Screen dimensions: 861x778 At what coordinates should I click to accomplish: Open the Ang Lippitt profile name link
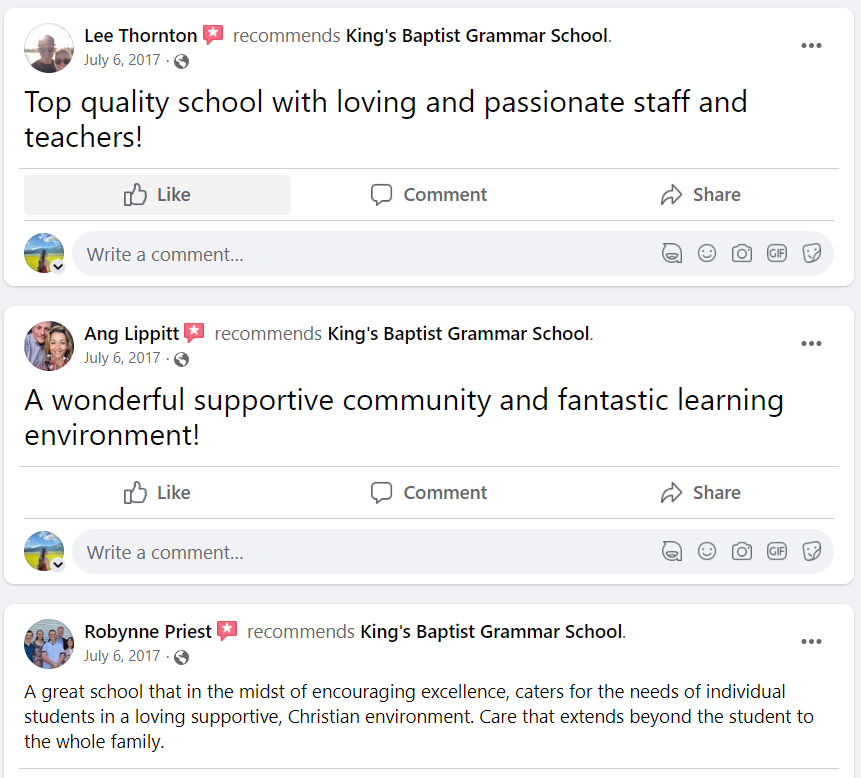click(x=133, y=334)
